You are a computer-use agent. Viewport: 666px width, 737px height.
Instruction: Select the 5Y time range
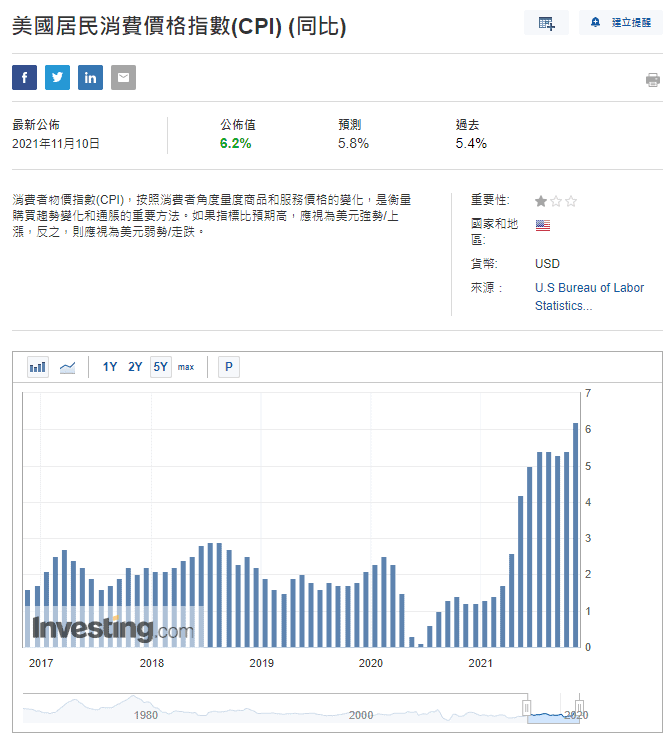(x=160, y=367)
